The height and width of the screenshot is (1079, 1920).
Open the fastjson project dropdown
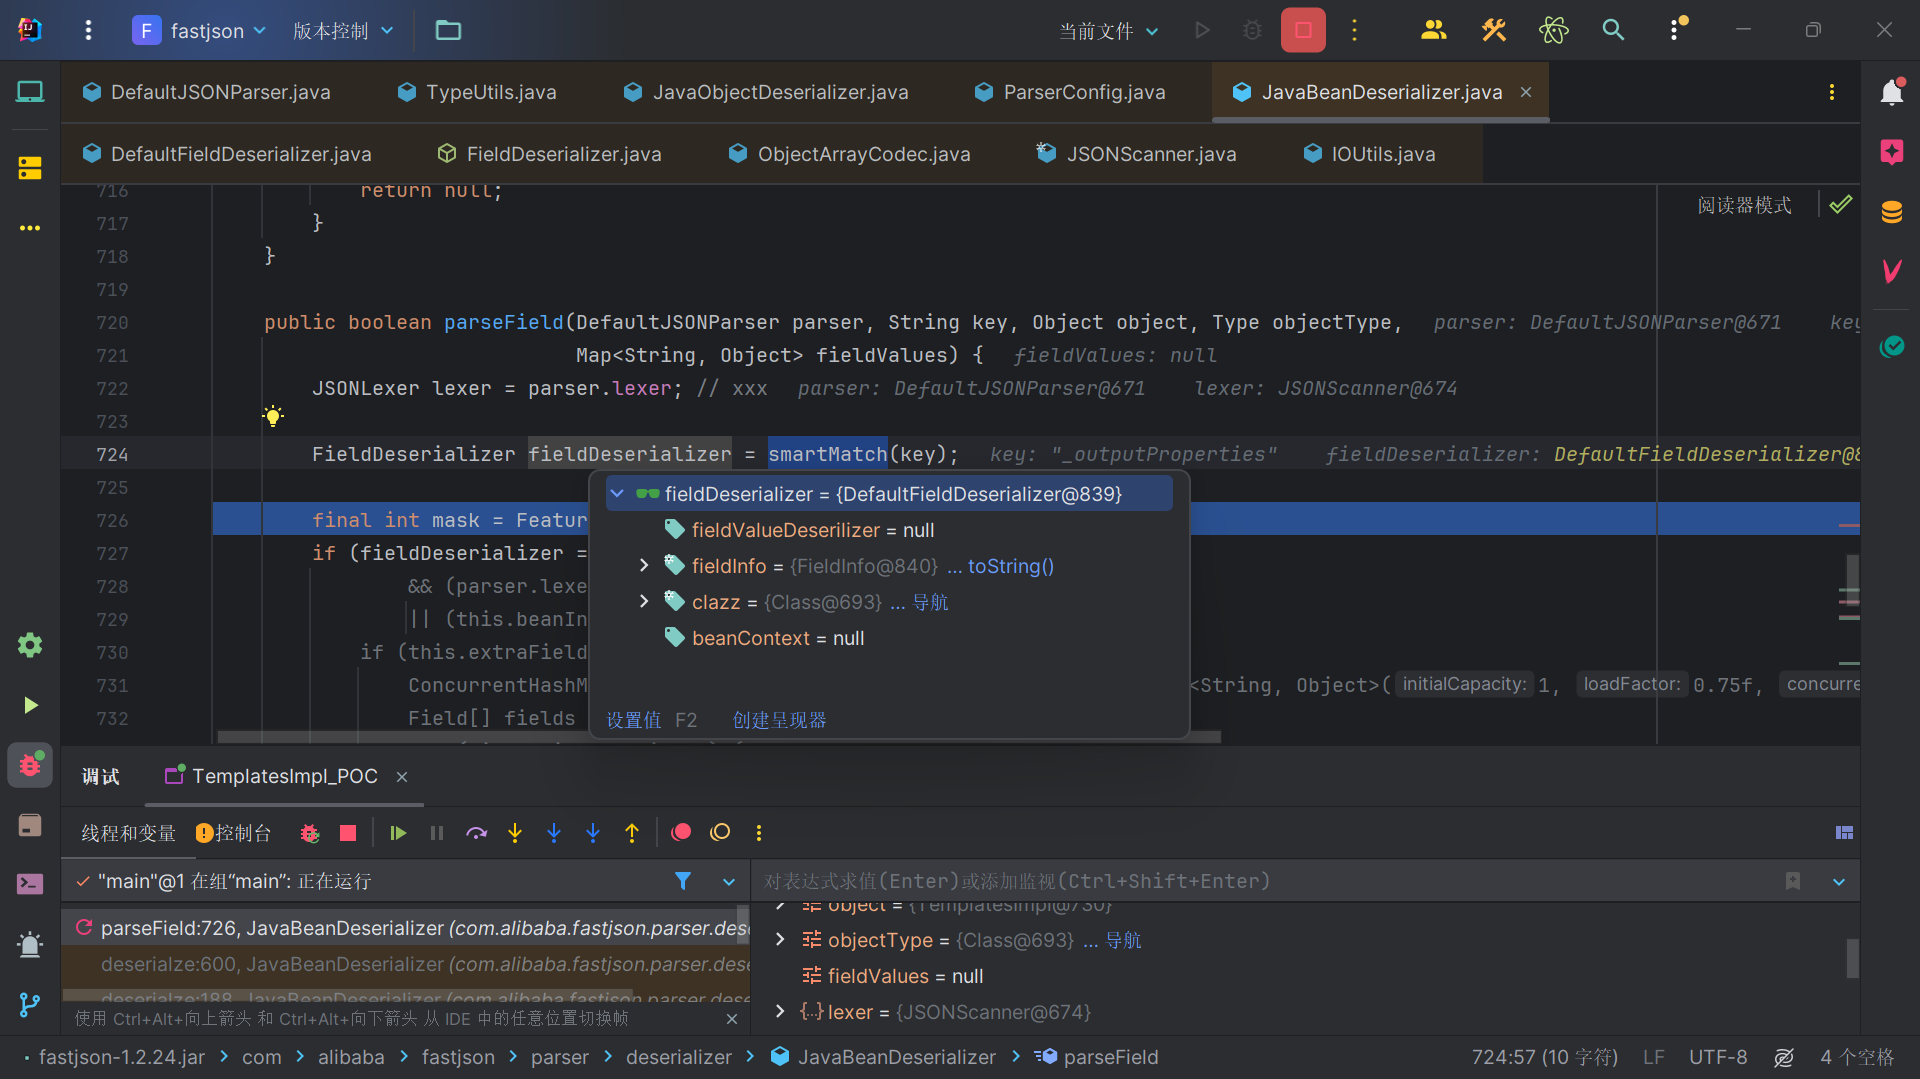click(200, 30)
